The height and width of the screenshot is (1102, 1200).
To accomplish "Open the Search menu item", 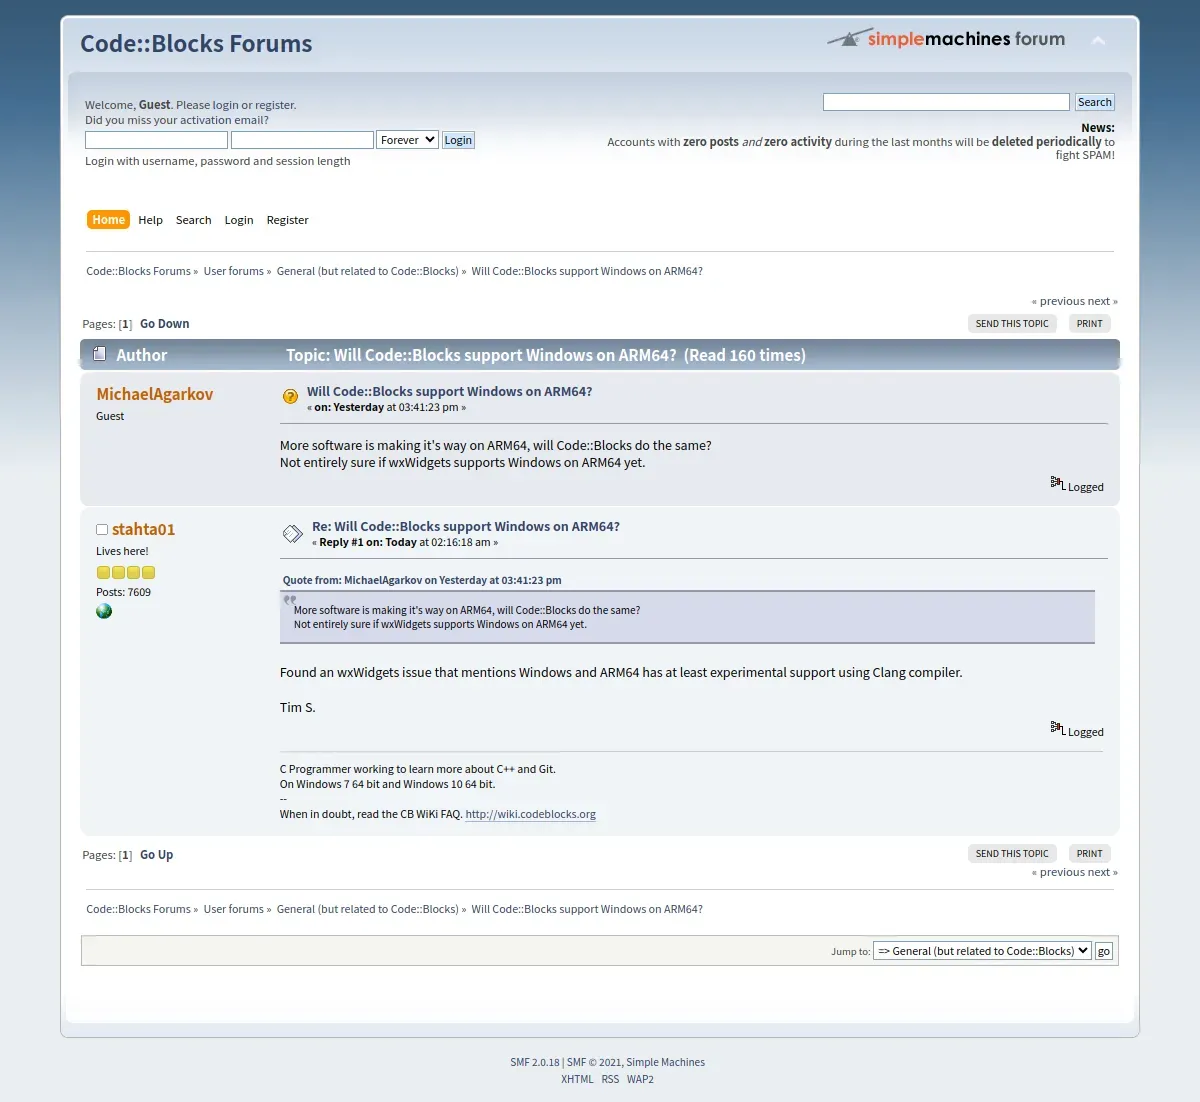I will pyautogui.click(x=193, y=220).
